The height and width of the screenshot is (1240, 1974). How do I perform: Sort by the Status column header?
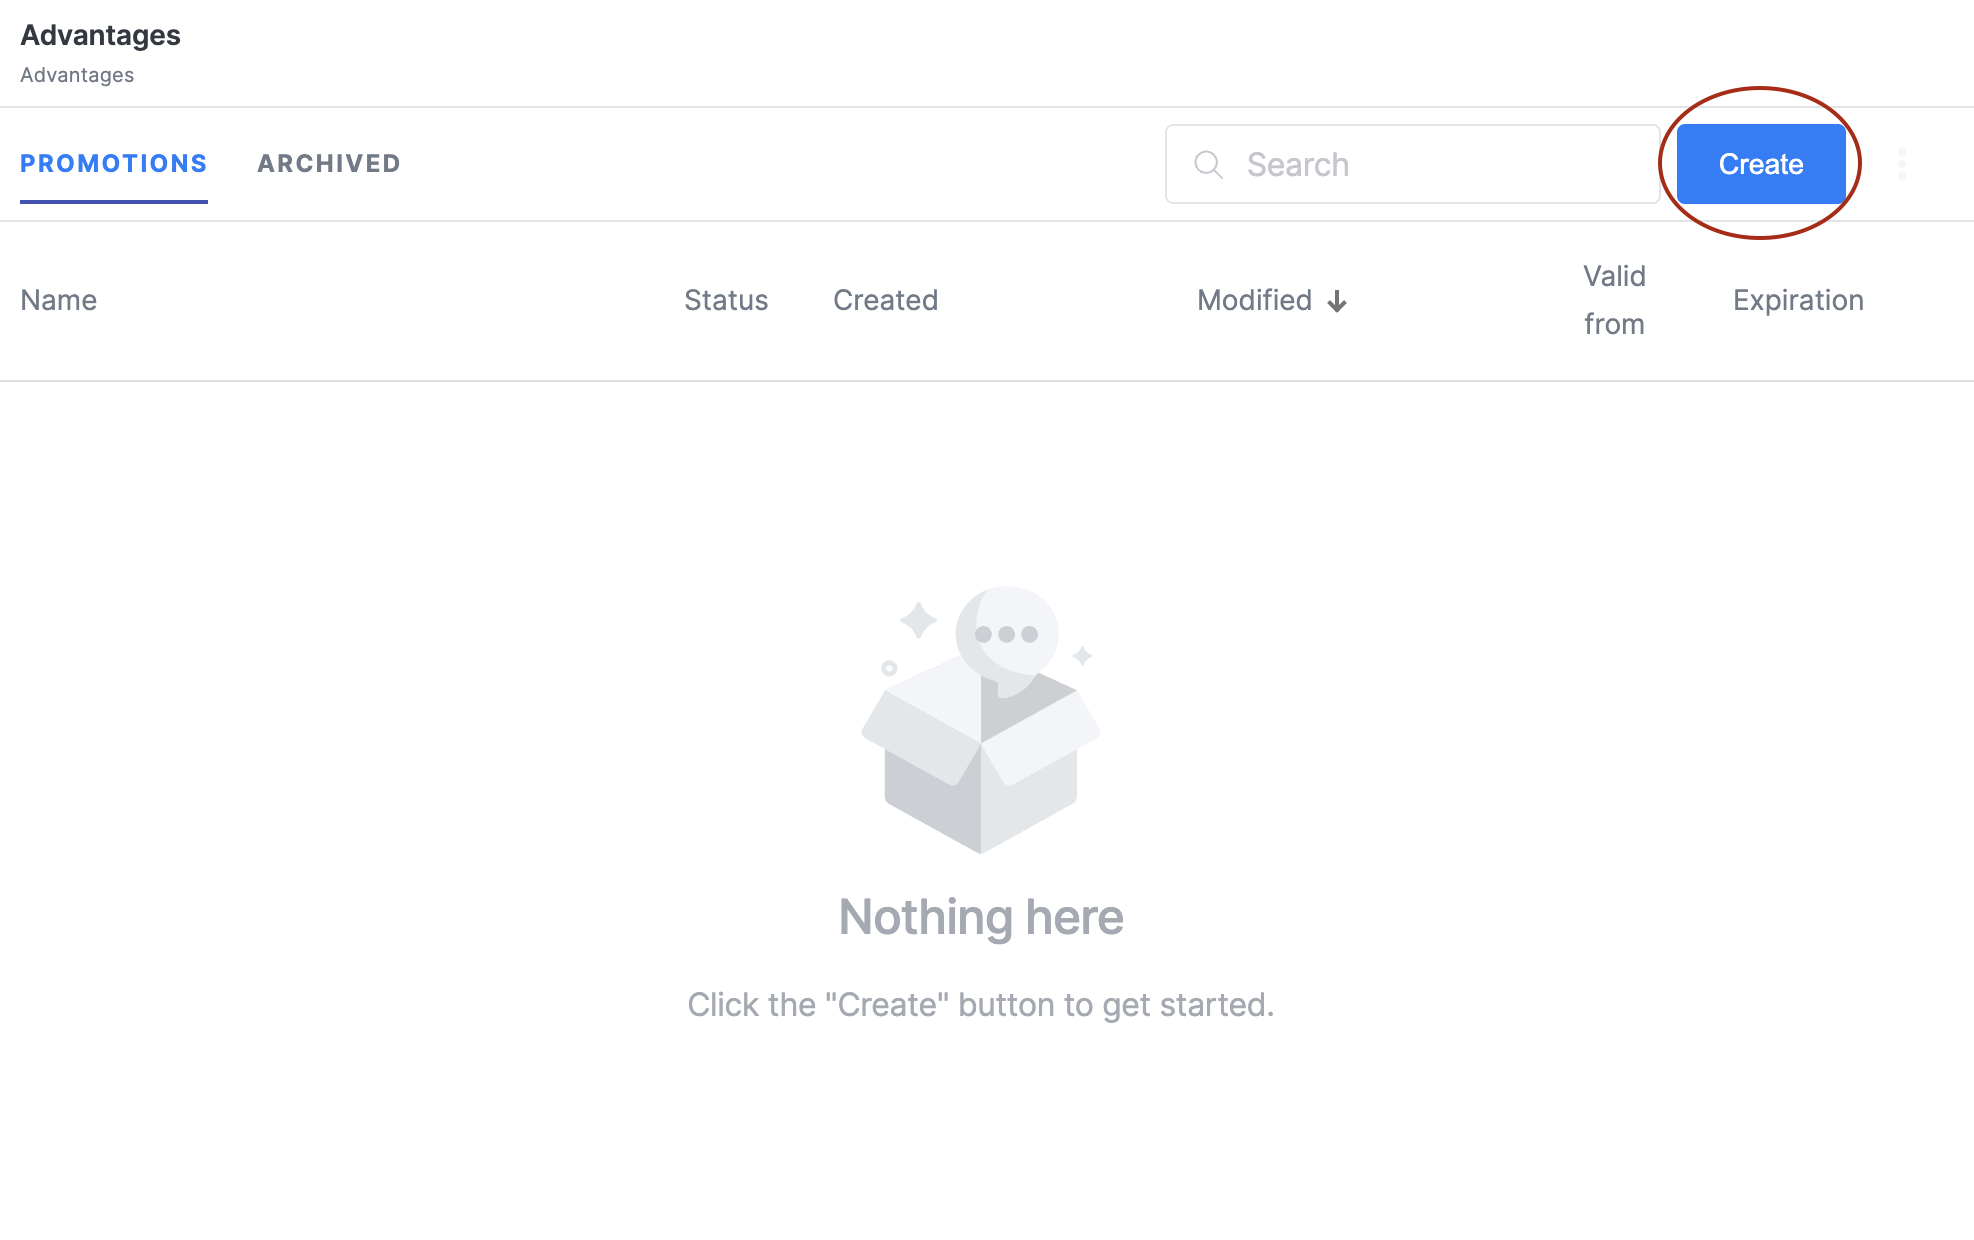point(726,300)
